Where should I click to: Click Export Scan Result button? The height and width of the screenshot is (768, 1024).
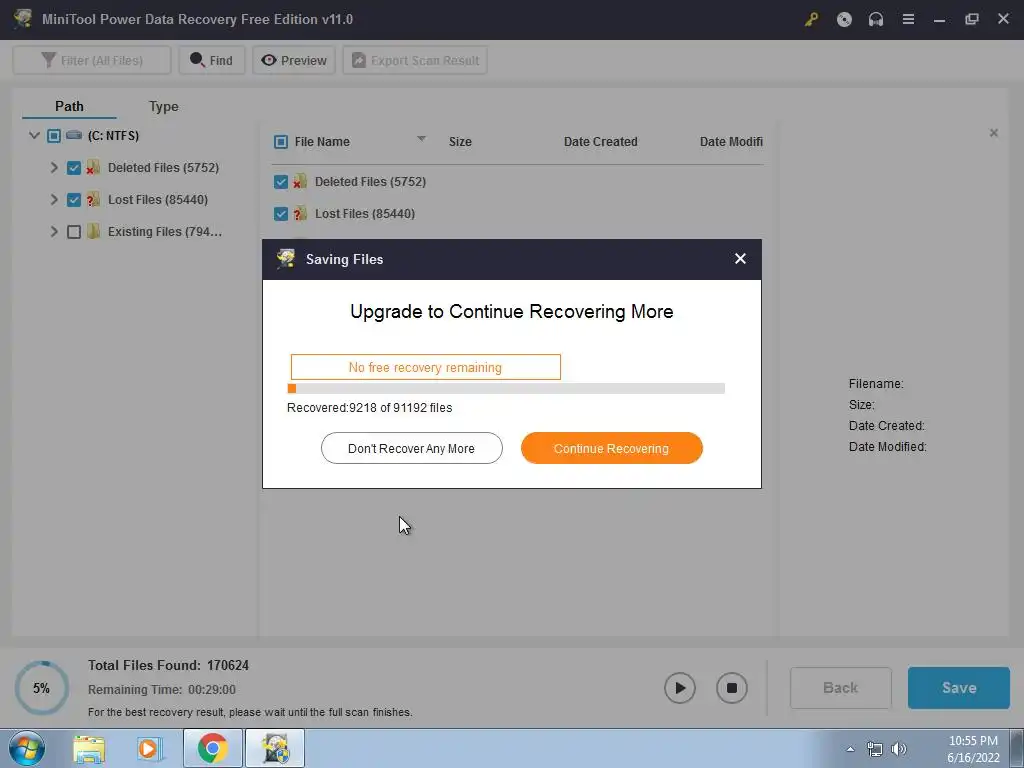click(415, 60)
